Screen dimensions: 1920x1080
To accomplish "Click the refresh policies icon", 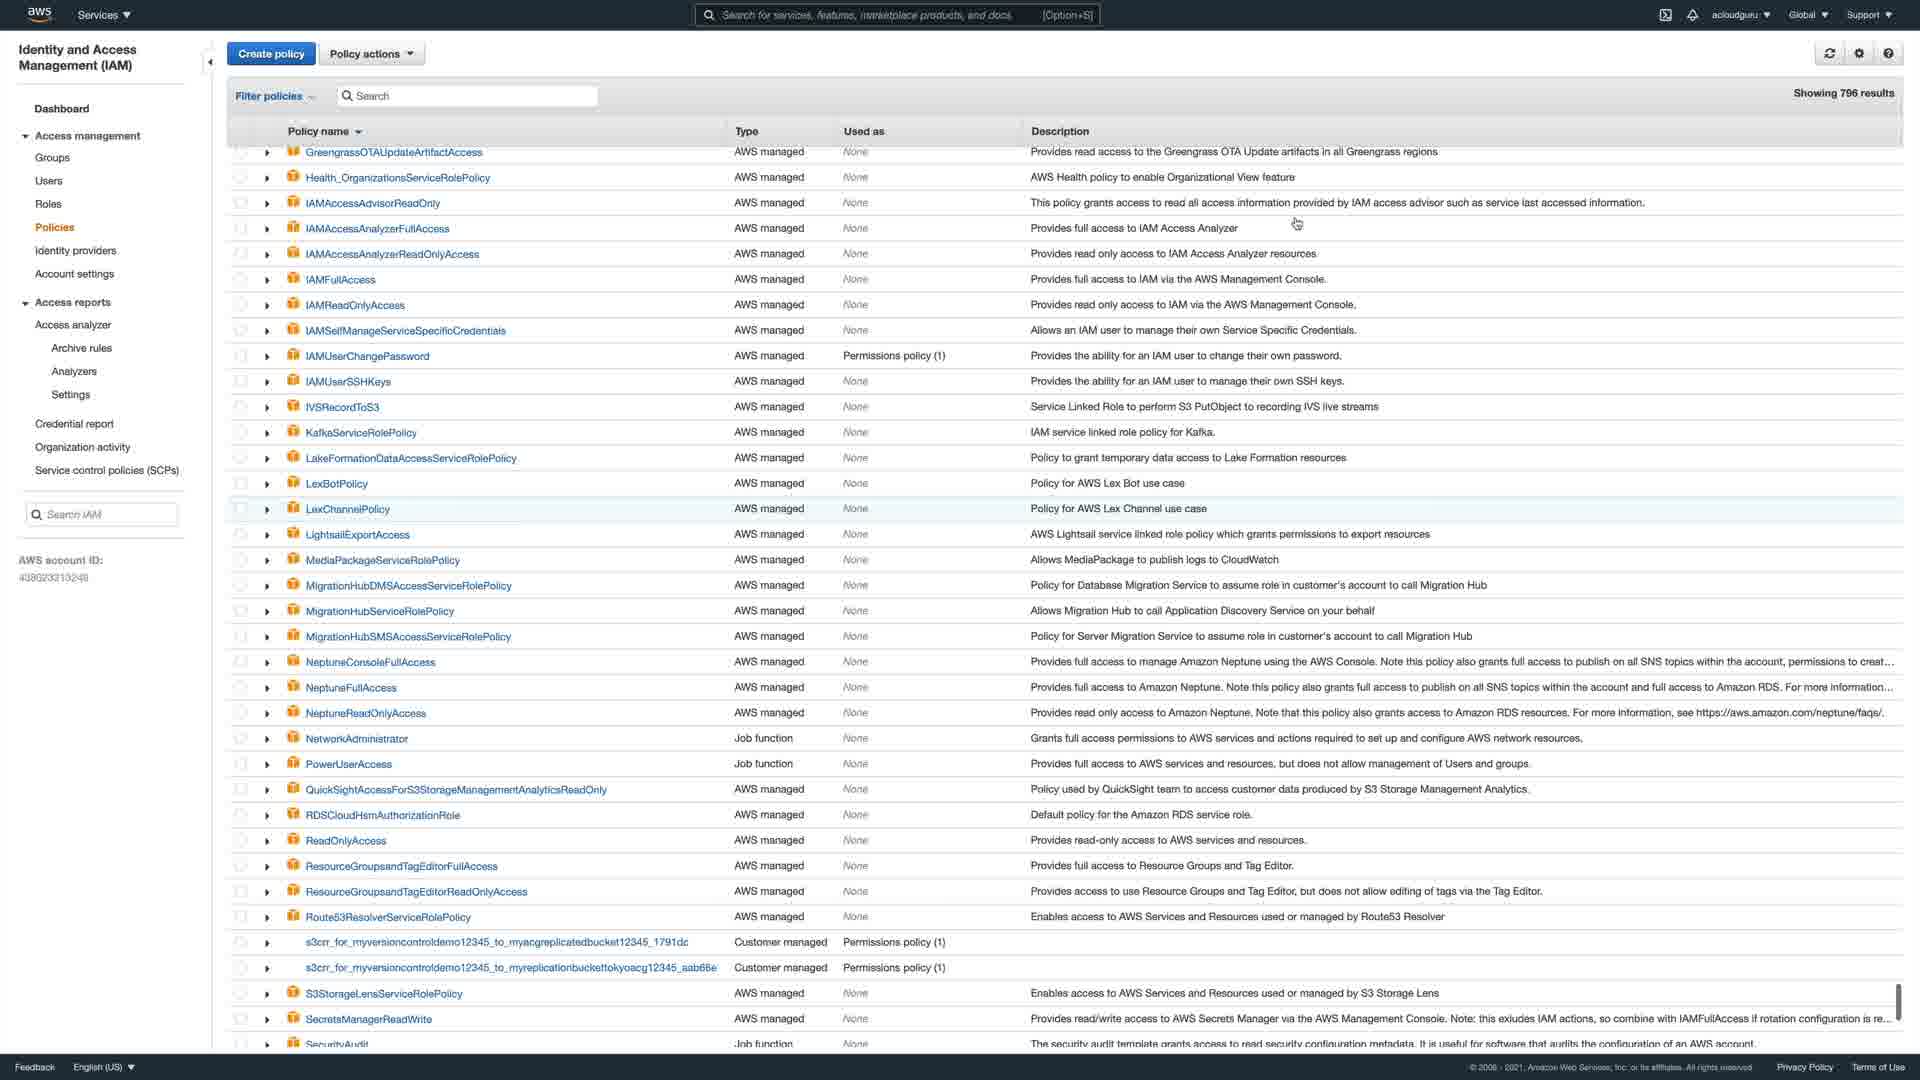I will 1829,54.
